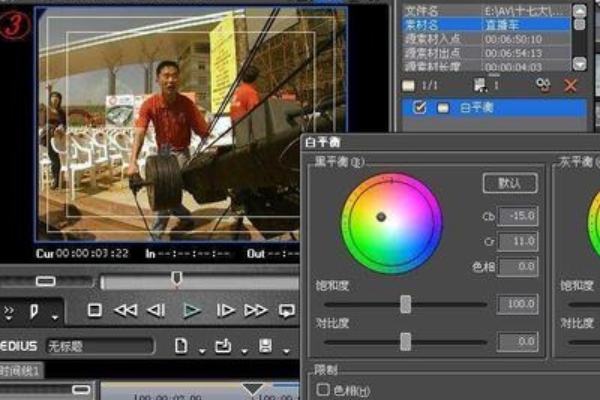
Task: Switch to the 时间线1 tab
Action: (21, 371)
